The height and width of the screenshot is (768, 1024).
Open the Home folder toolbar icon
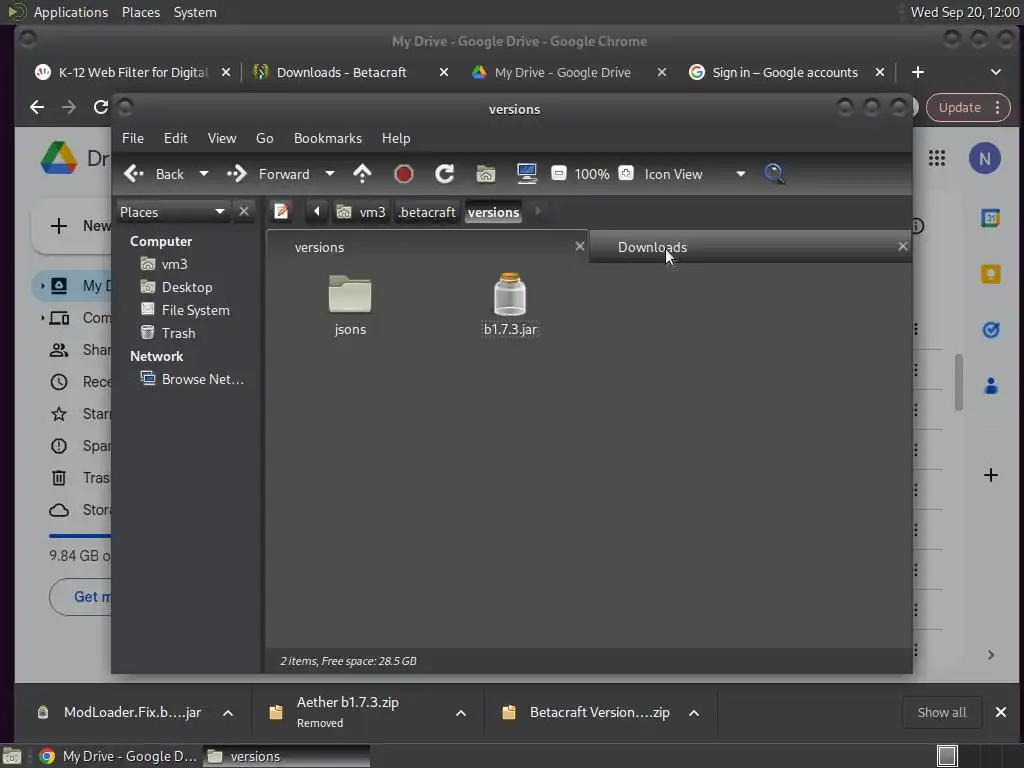486,174
